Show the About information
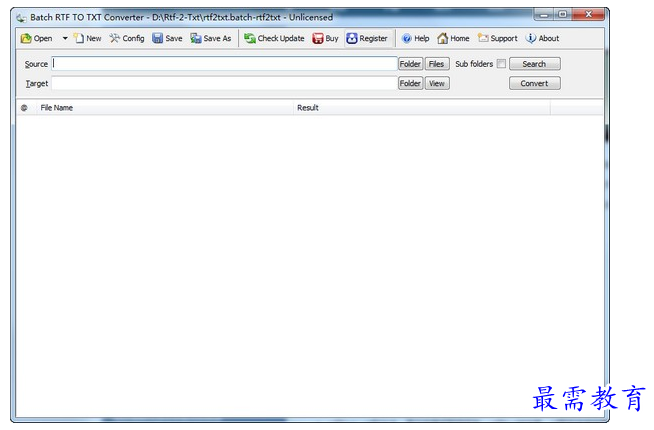 tap(542, 38)
